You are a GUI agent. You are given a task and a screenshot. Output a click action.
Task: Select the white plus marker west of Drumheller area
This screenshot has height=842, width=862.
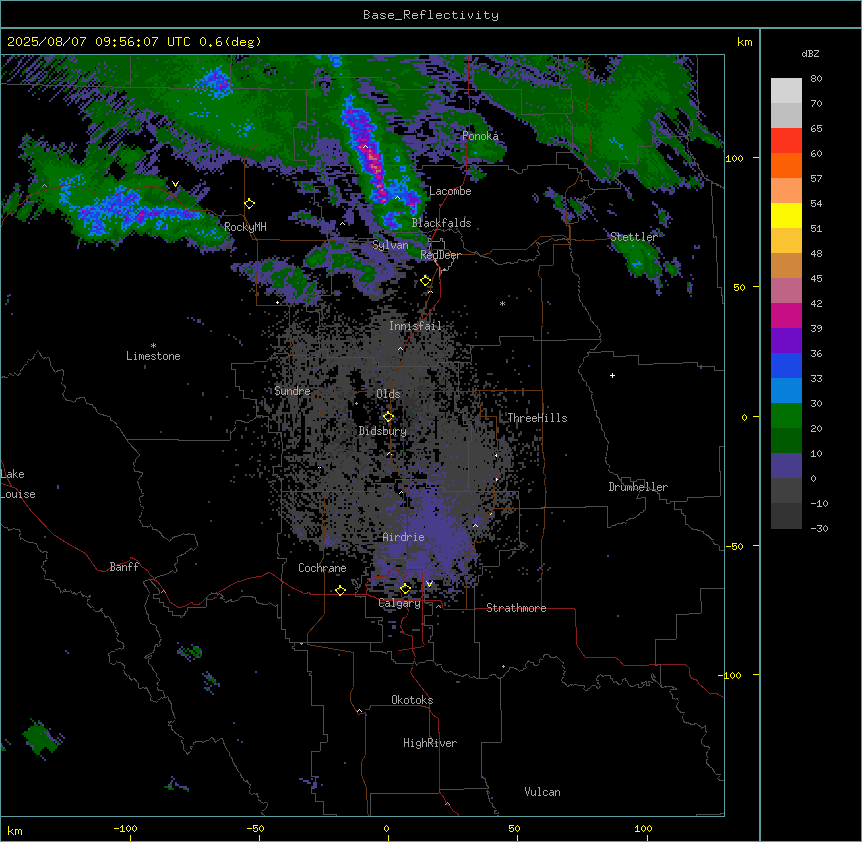pyautogui.click(x=612, y=375)
